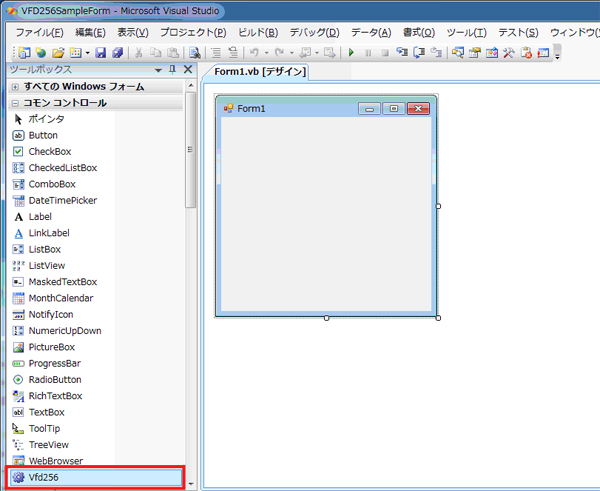
Task: Open the toolbox window position dropdown arrow
Action: pos(158,70)
